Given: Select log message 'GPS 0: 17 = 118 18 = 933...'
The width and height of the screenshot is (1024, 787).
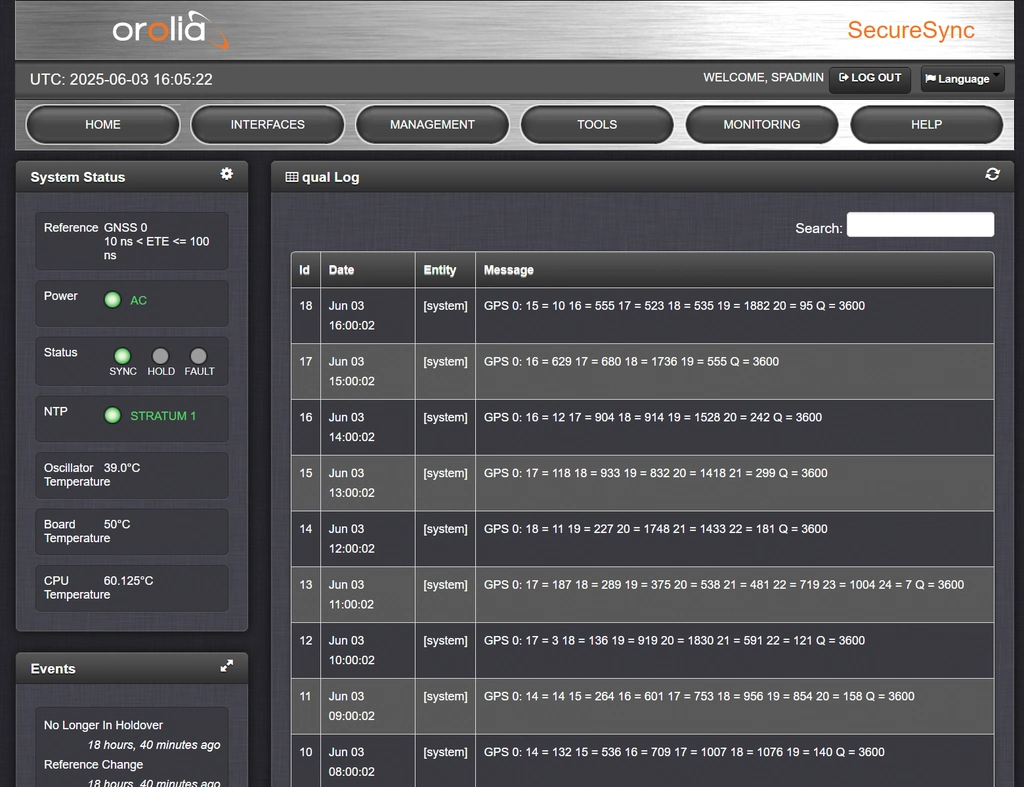Looking at the screenshot, I should [x=655, y=473].
